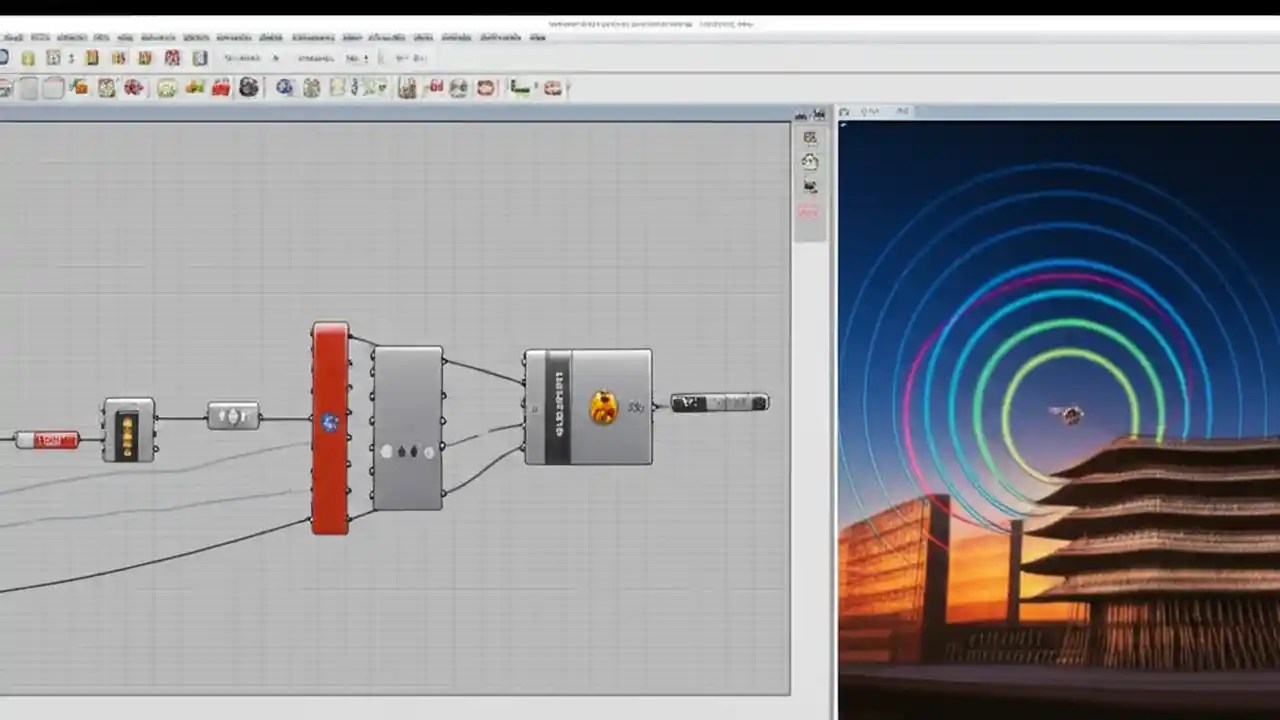Toggle the middle dot indicator on the gray component
Viewport: 1280px width, 720px height.
406,451
